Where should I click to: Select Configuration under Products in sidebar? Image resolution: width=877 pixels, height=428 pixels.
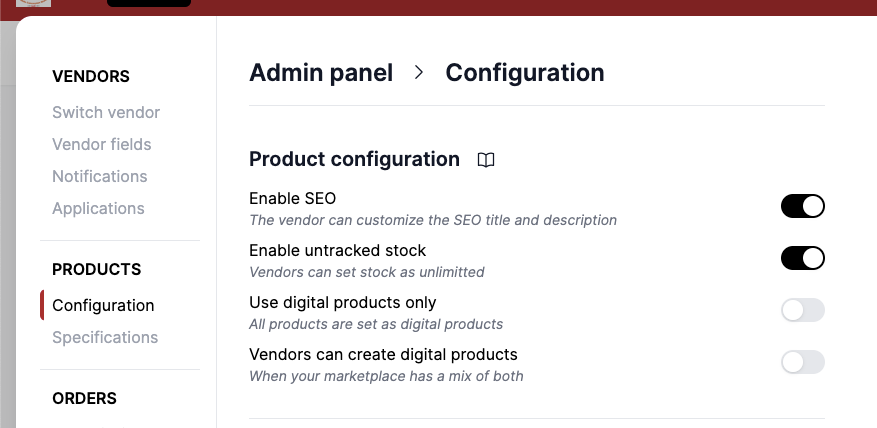pos(103,305)
